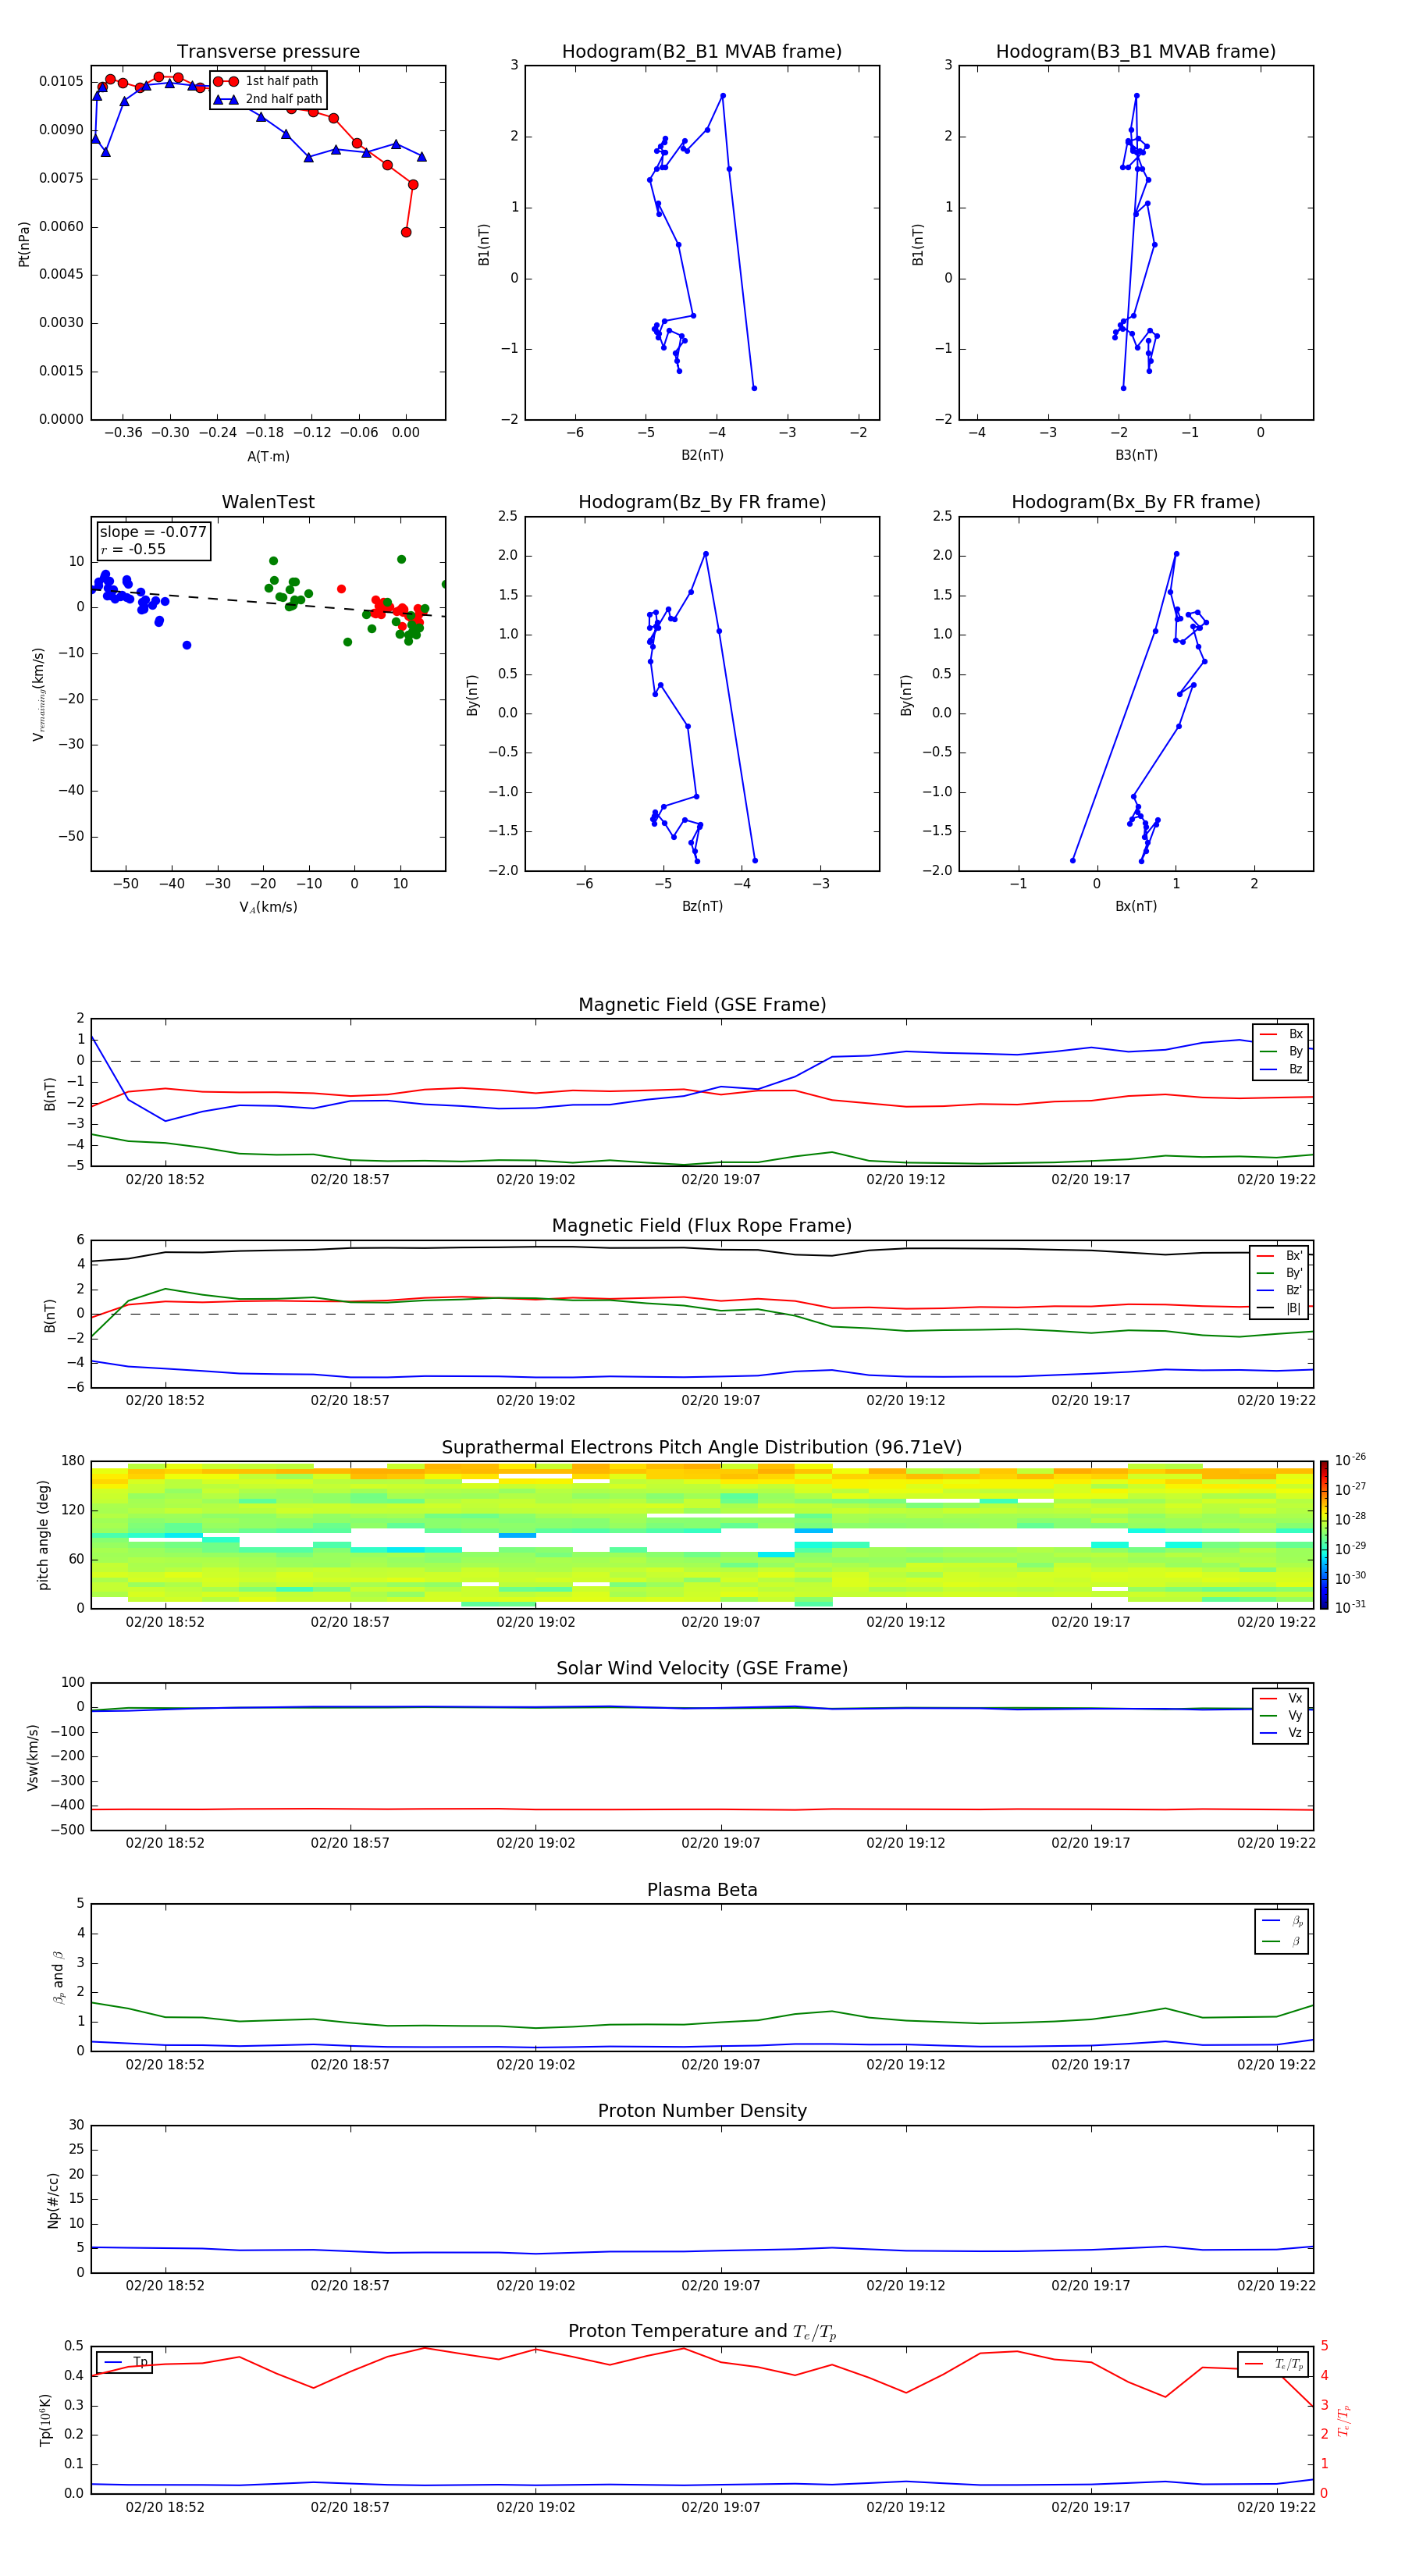Click '02/20 19:22' tick under Proton Temperature plot

(1276, 2508)
